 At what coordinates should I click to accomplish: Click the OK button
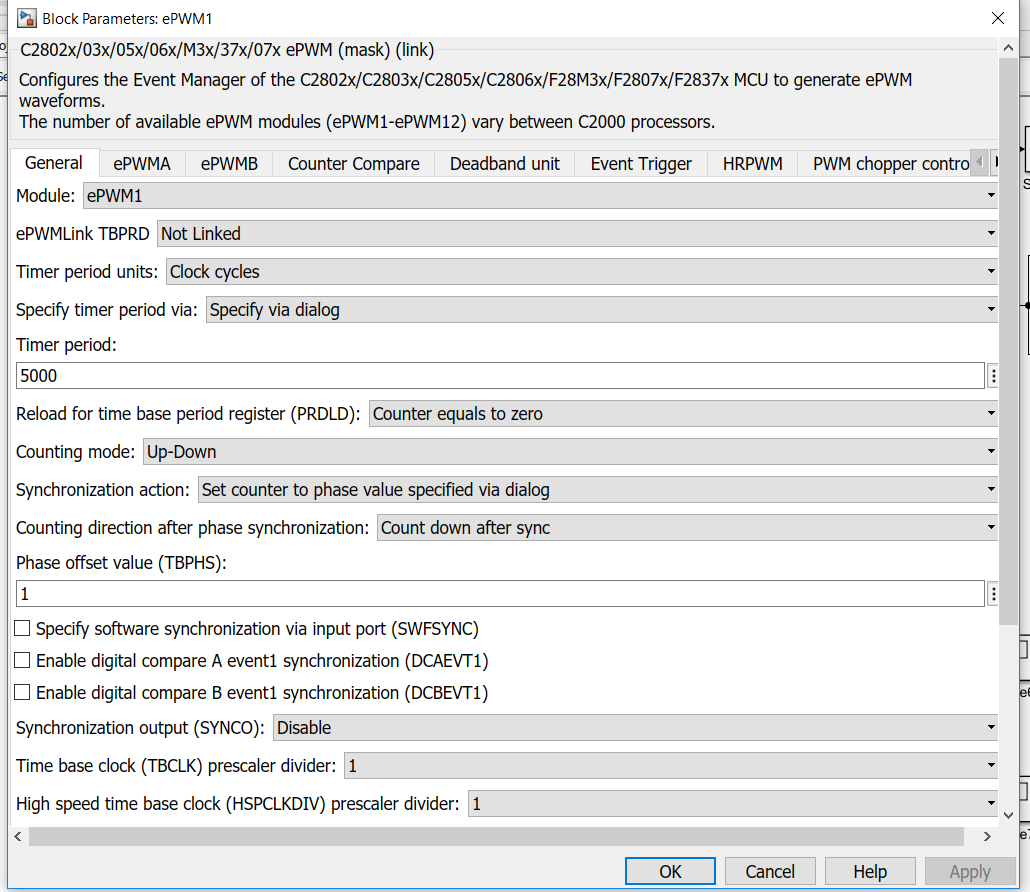pyautogui.click(x=670, y=872)
